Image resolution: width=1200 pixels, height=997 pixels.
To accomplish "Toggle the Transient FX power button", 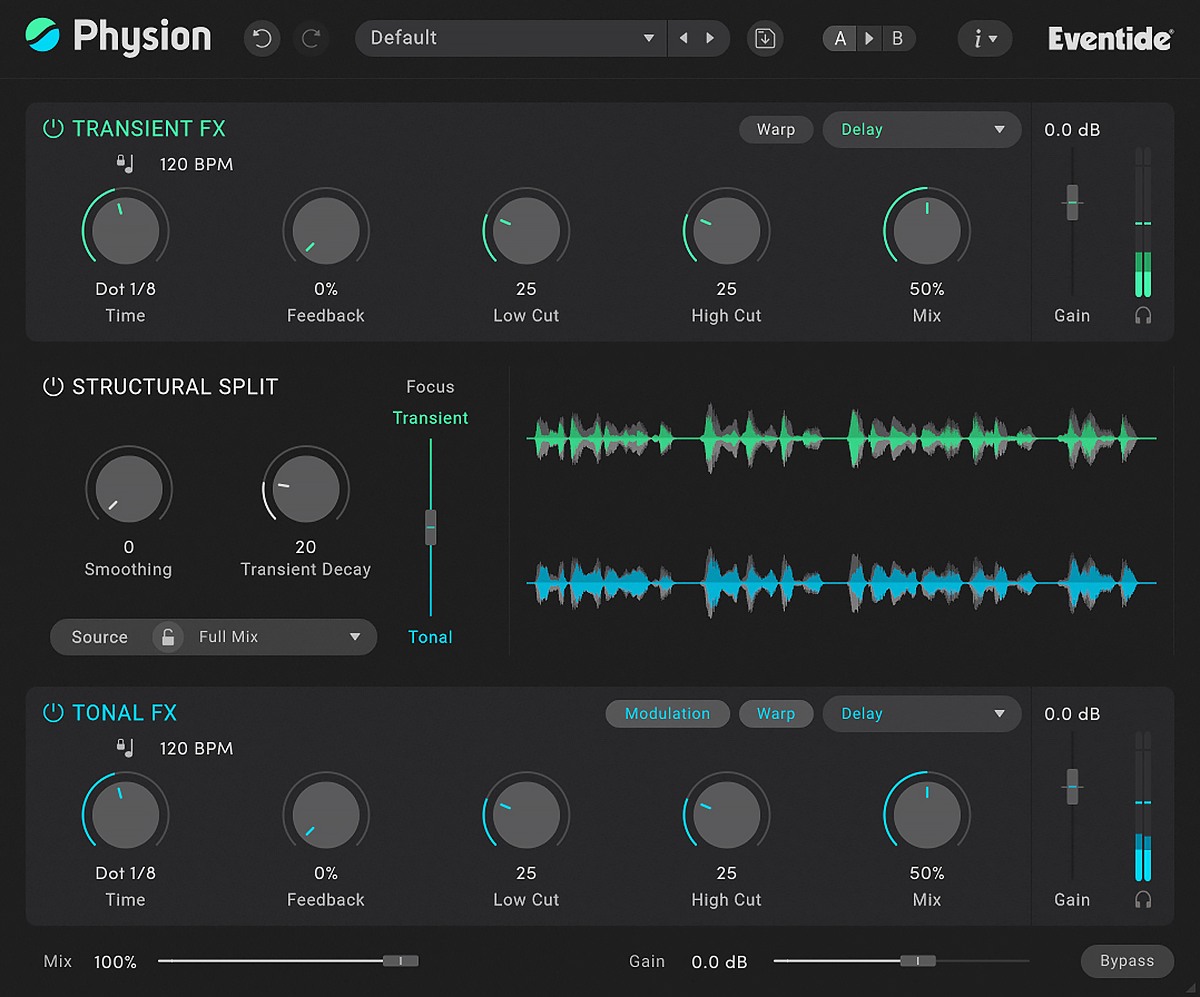I will (52, 129).
